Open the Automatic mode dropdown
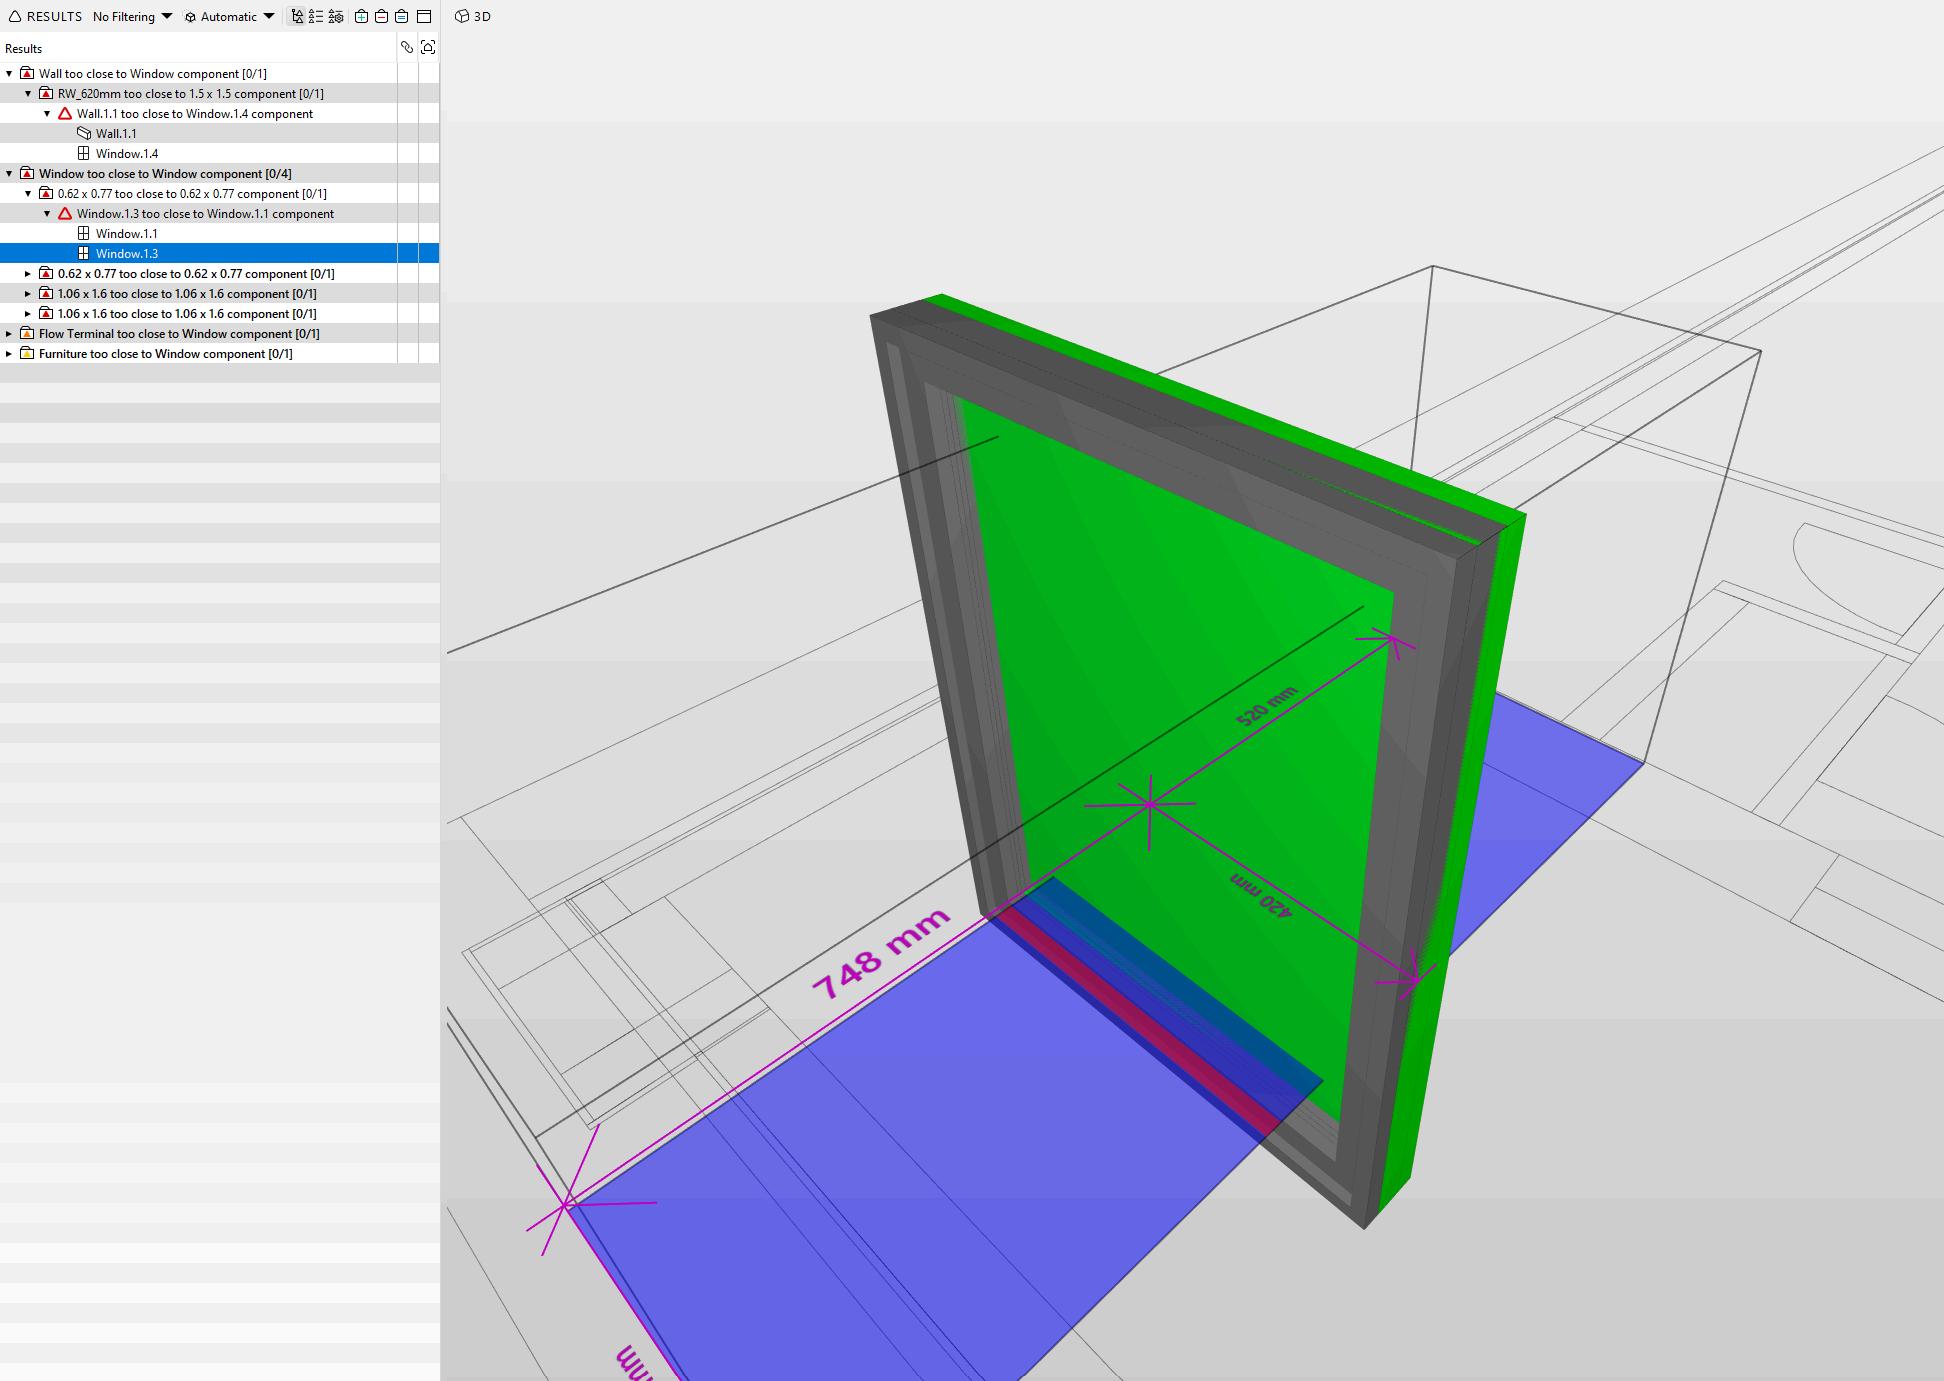The width and height of the screenshot is (1944, 1381). pos(229,16)
